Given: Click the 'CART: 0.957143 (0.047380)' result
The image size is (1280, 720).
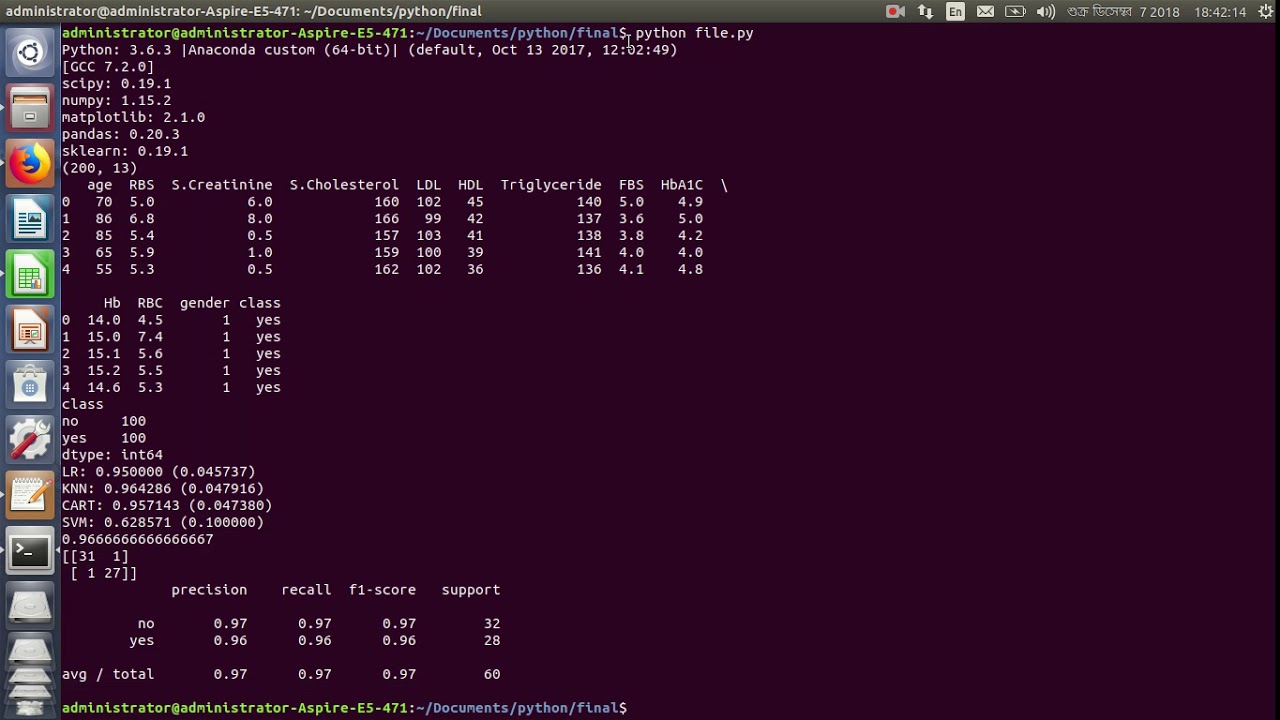Looking at the screenshot, I should click(167, 506).
